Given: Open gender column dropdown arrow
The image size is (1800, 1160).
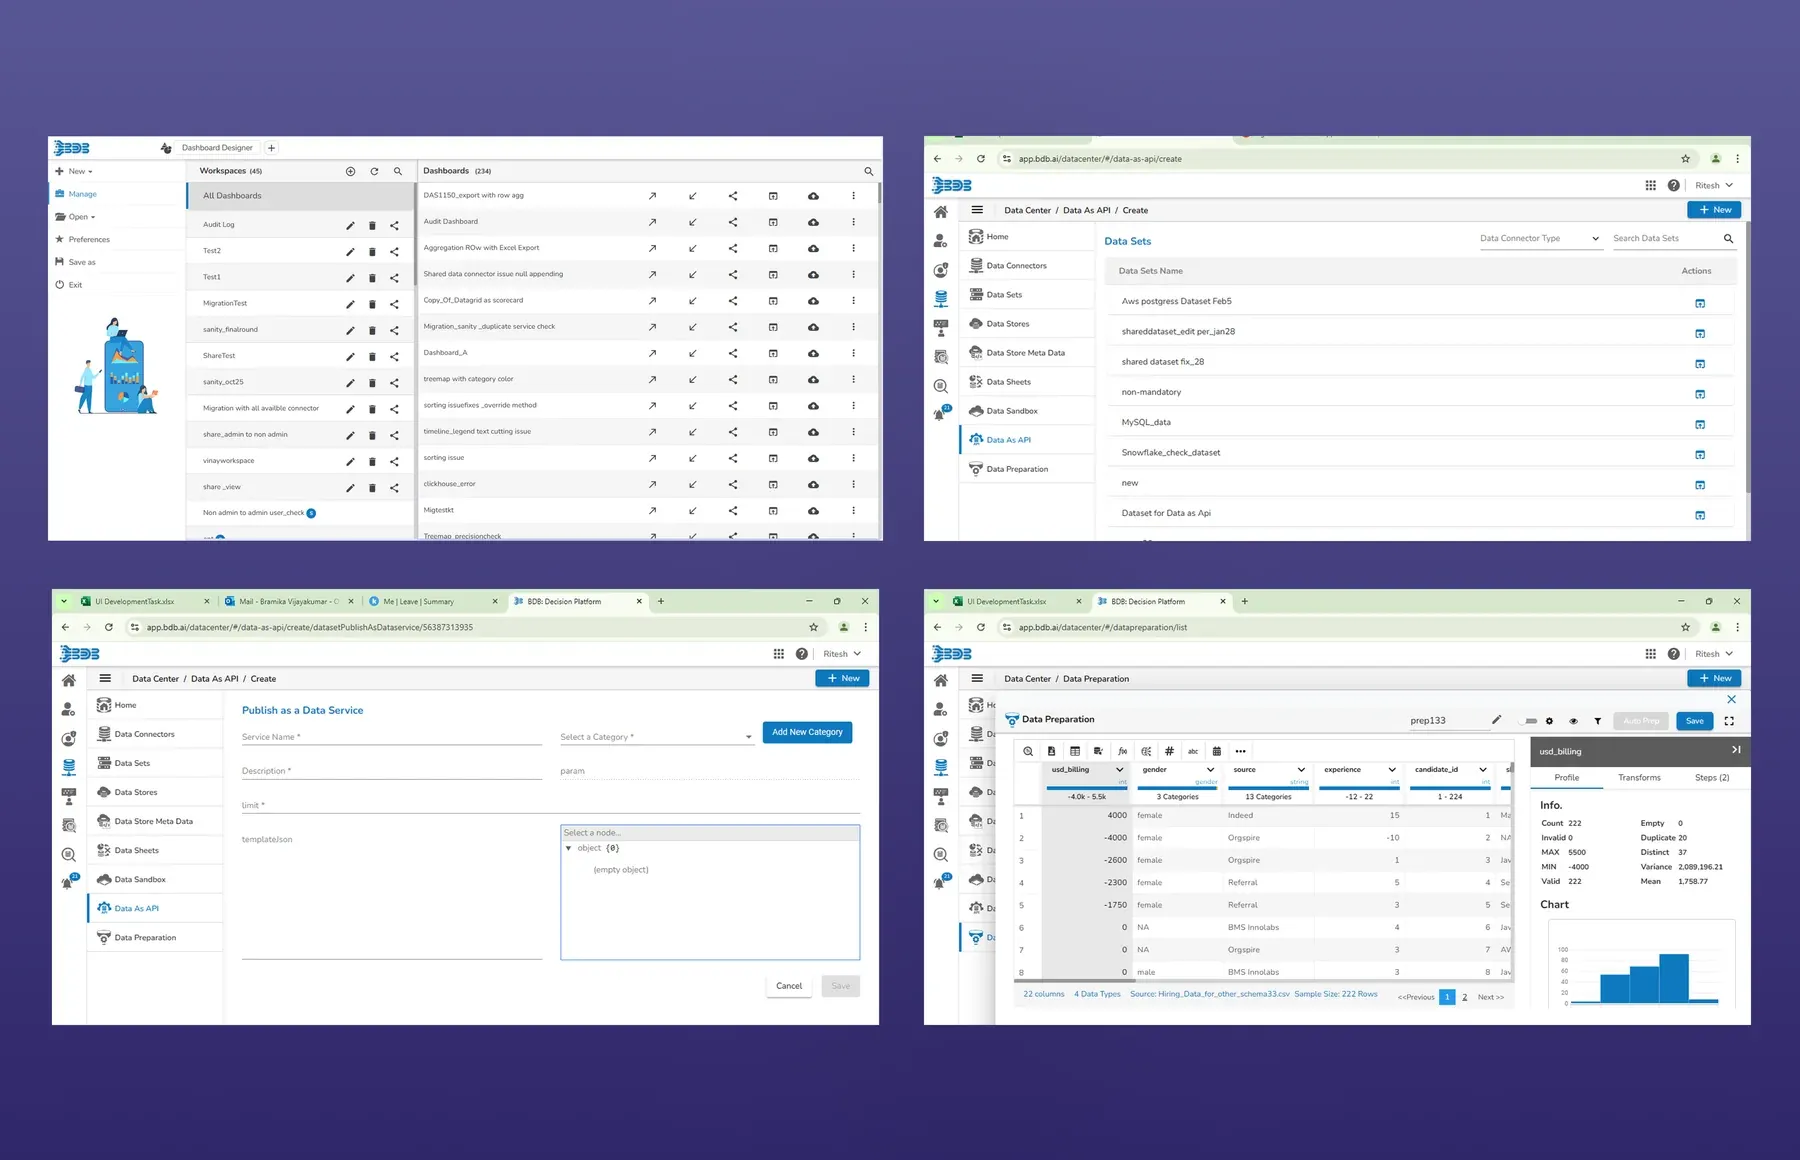Looking at the screenshot, I should click(x=1210, y=770).
